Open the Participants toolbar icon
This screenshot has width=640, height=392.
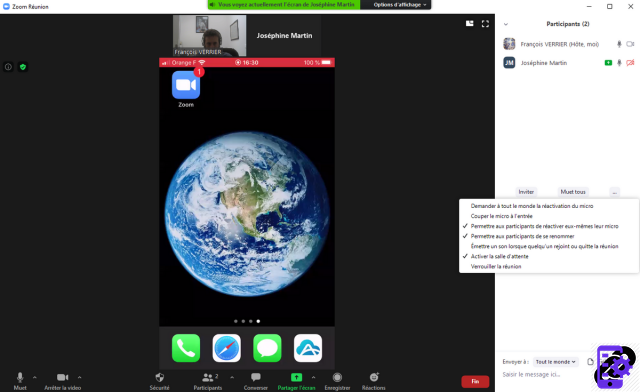coord(208,377)
